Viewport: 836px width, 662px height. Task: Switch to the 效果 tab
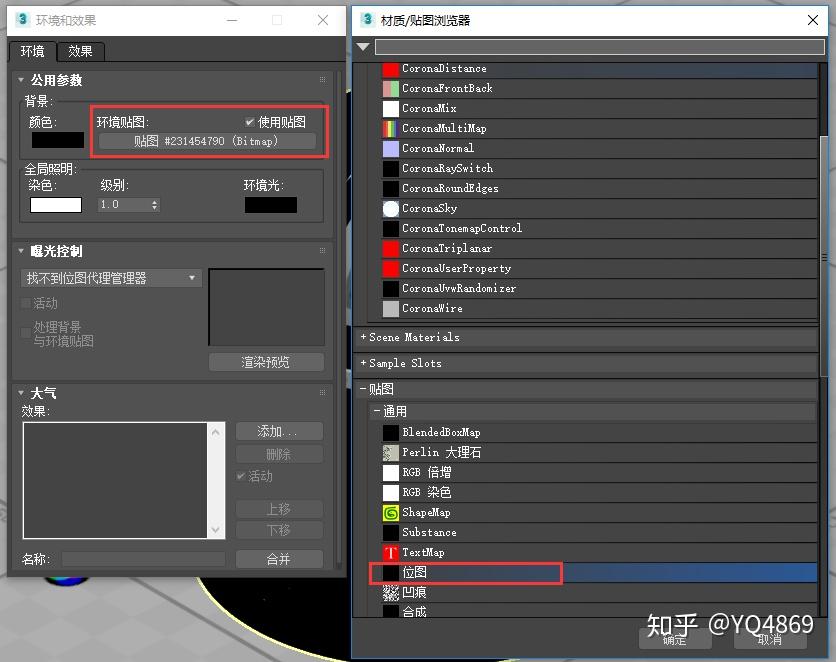tap(81, 51)
